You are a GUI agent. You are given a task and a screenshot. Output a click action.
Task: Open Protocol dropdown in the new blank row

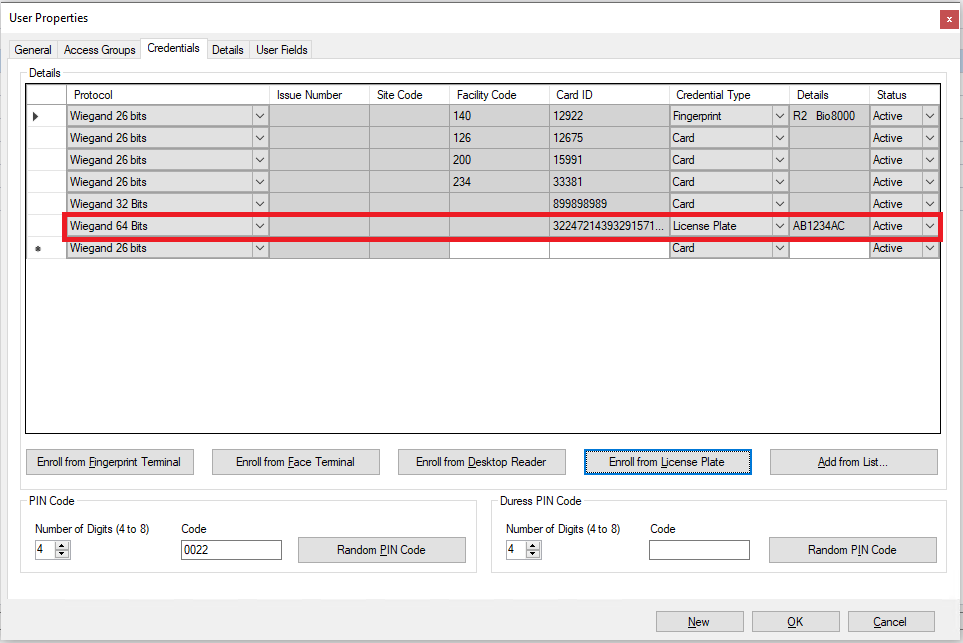[x=260, y=248]
